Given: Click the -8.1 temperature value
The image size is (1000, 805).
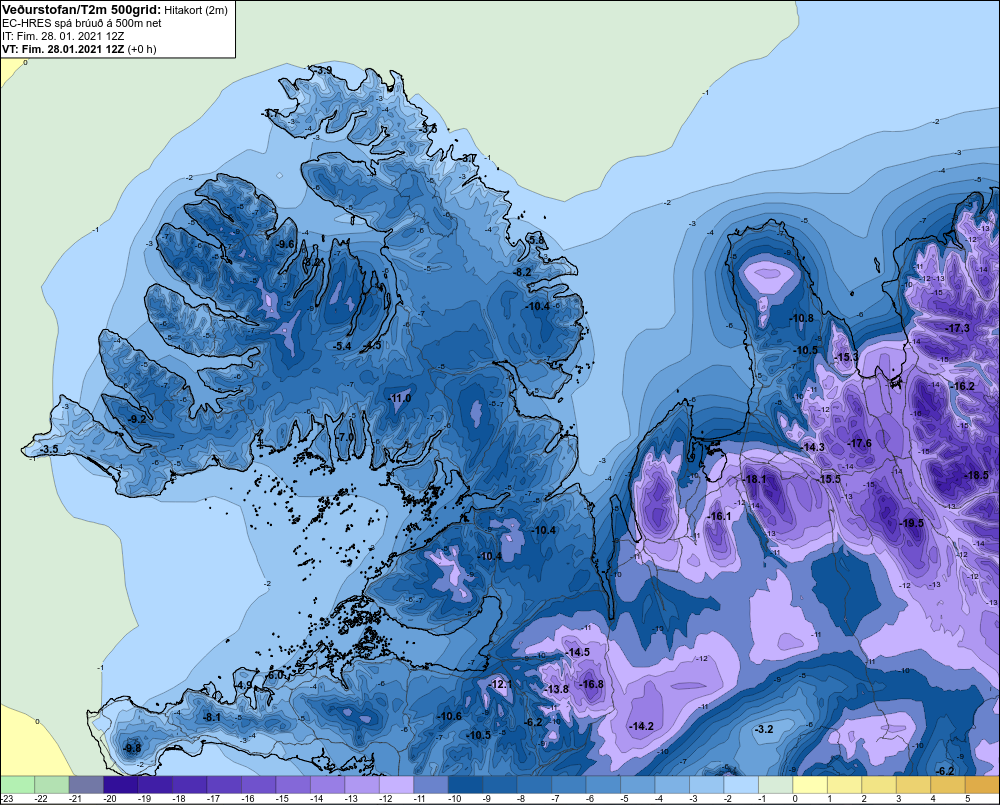Looking at the screenshot, I should 211,717.
